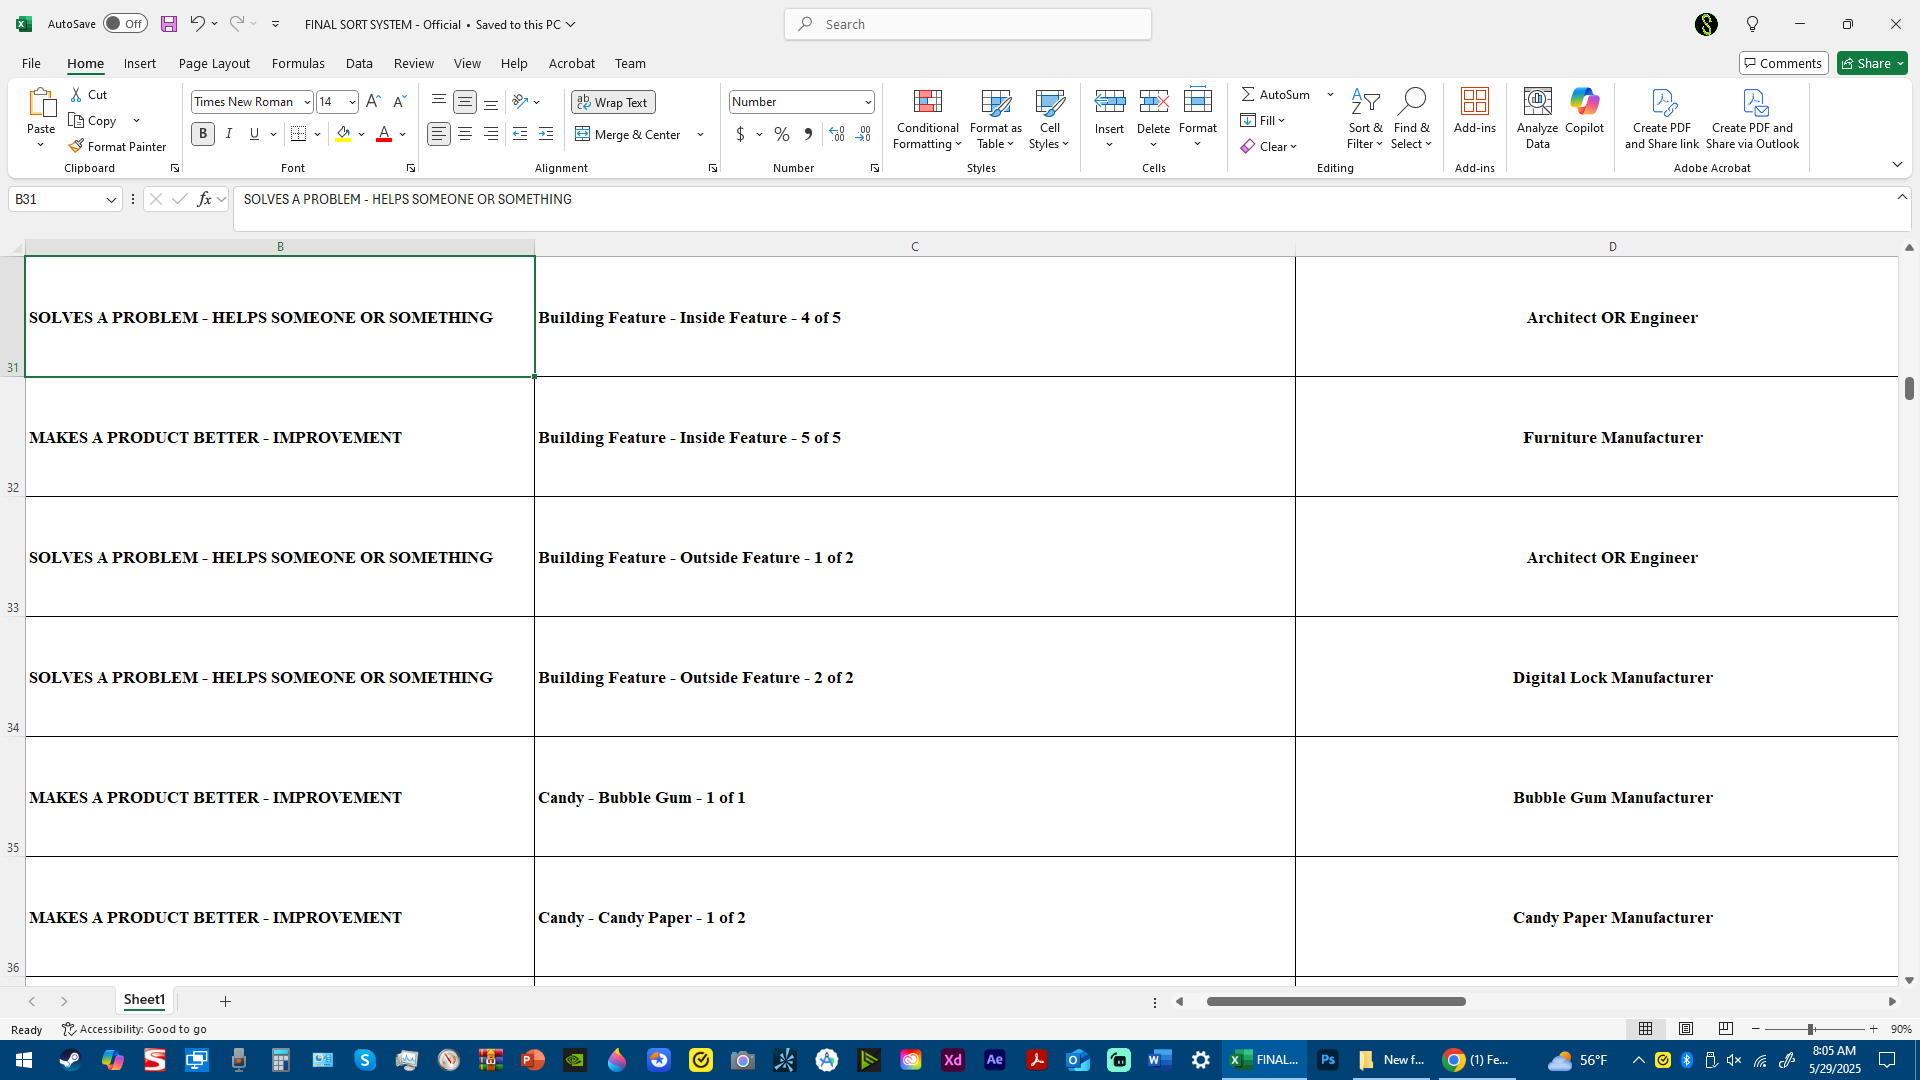
Task: Expand the Number format dropdown
Action: click(867, 102)
